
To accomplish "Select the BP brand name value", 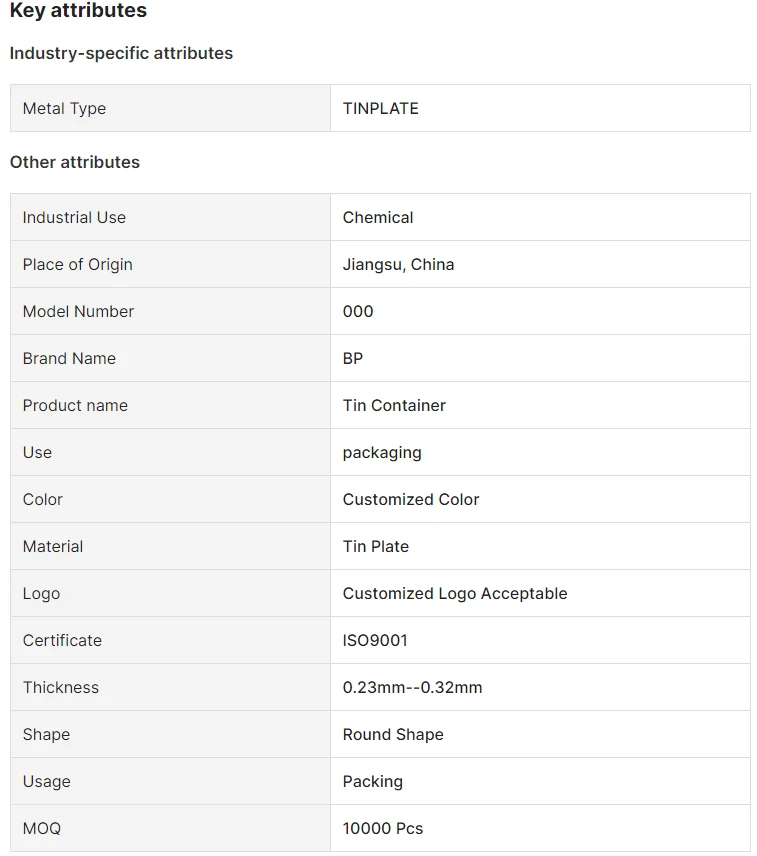I will [353, 358].
